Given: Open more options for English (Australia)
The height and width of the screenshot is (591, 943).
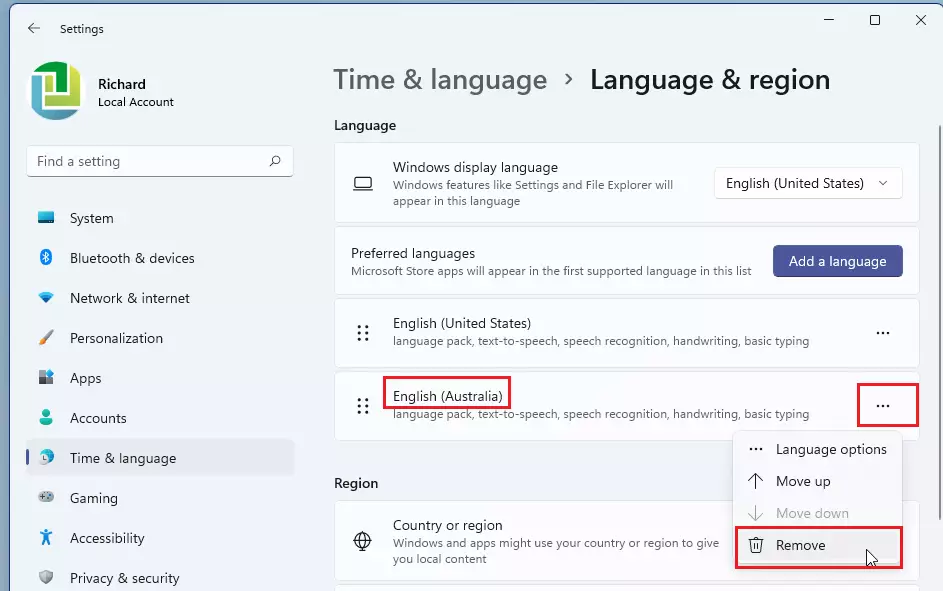Looking at the screenshot, I should 882,406.
